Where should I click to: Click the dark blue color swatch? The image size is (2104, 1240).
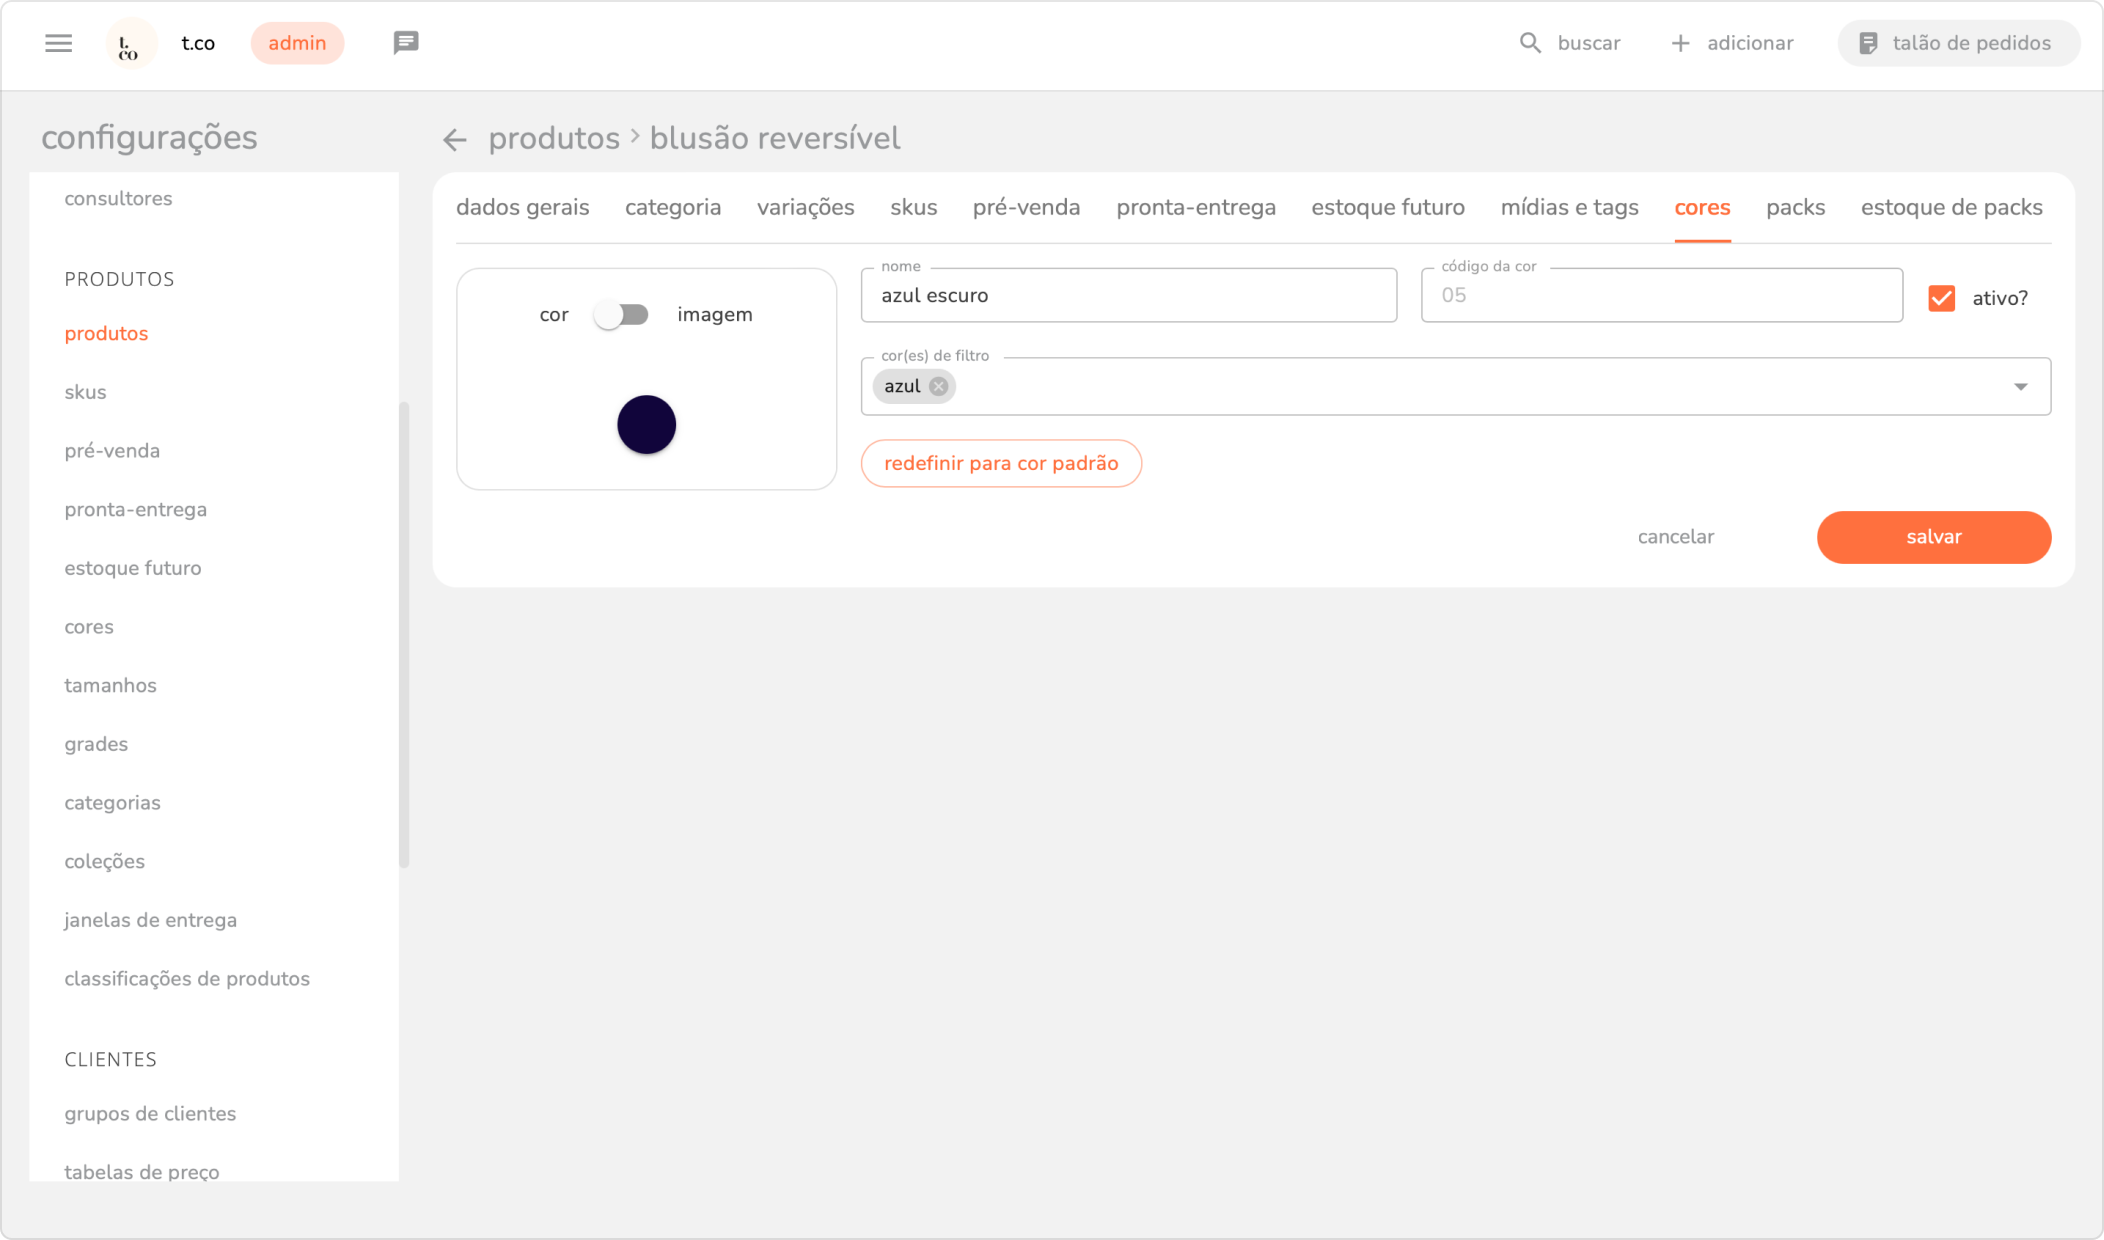(x=646, y=425)
